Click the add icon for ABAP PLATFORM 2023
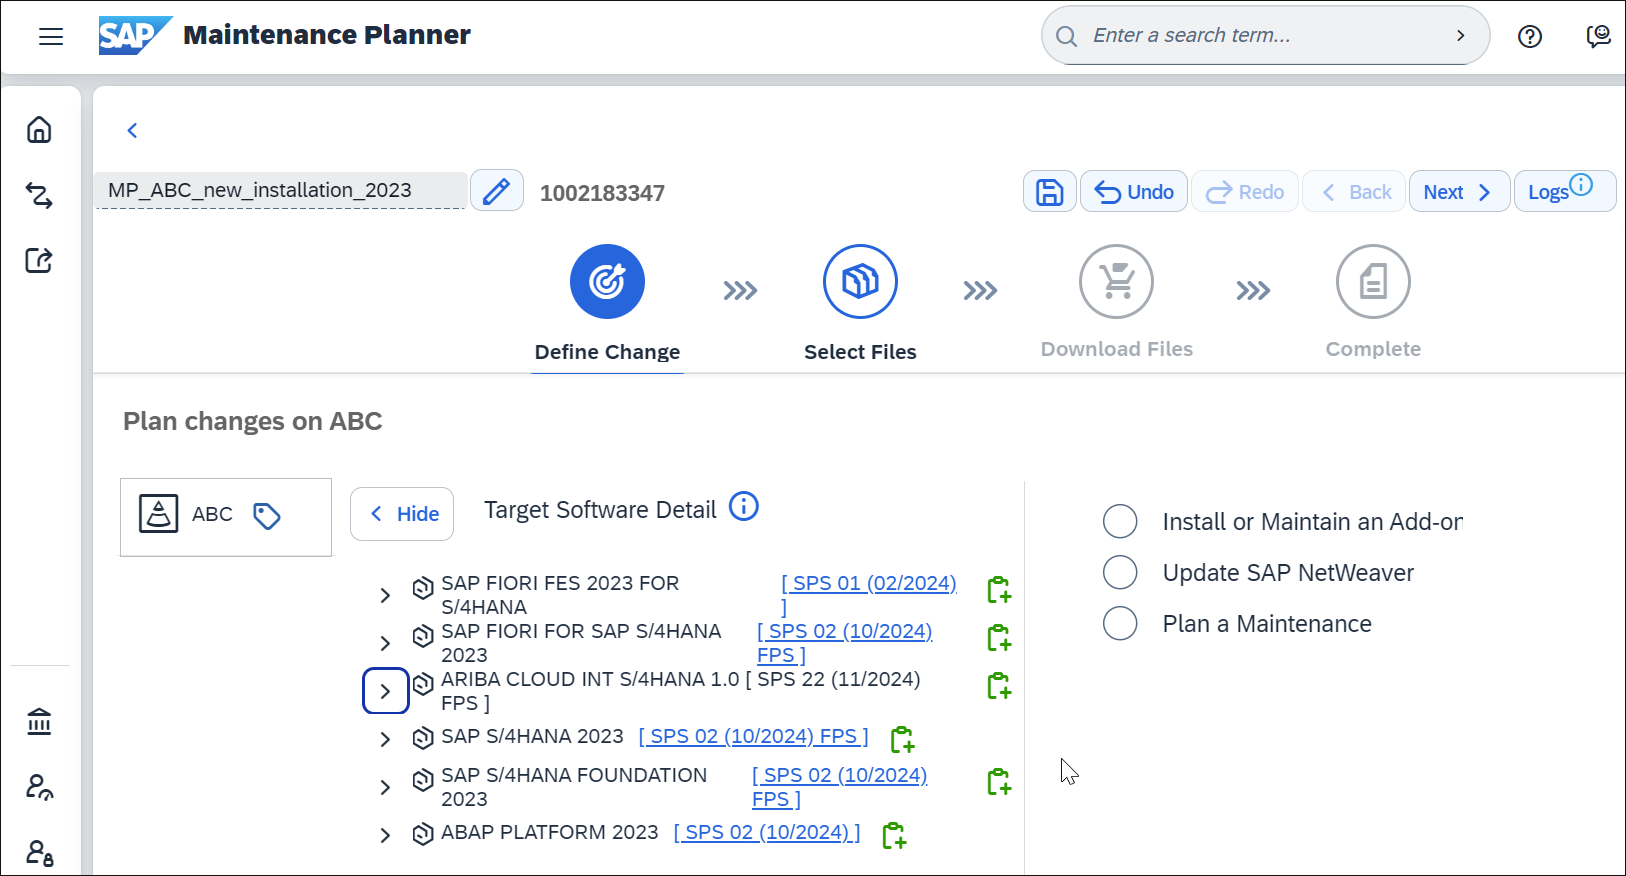Screen dimensions: 1626x876 [894, 836]
